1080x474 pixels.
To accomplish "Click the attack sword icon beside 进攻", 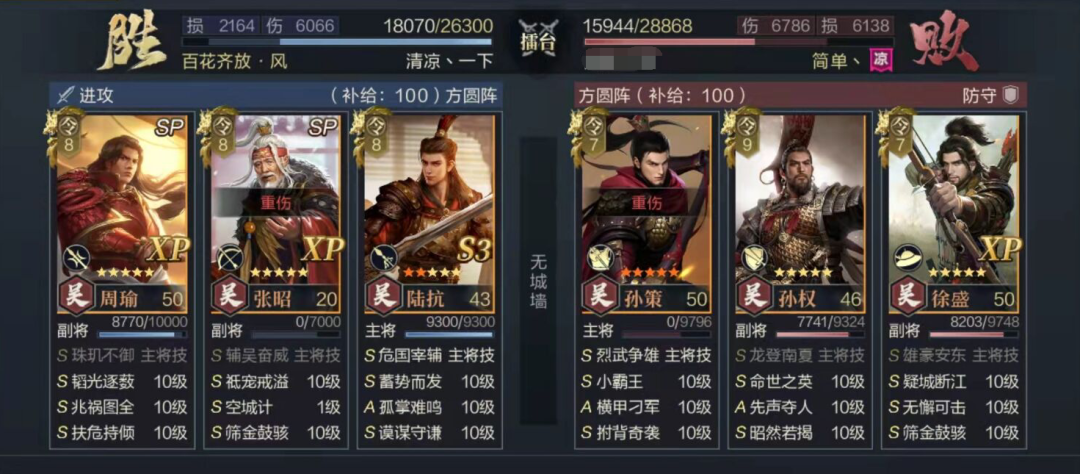I will [x=65, y=95].
